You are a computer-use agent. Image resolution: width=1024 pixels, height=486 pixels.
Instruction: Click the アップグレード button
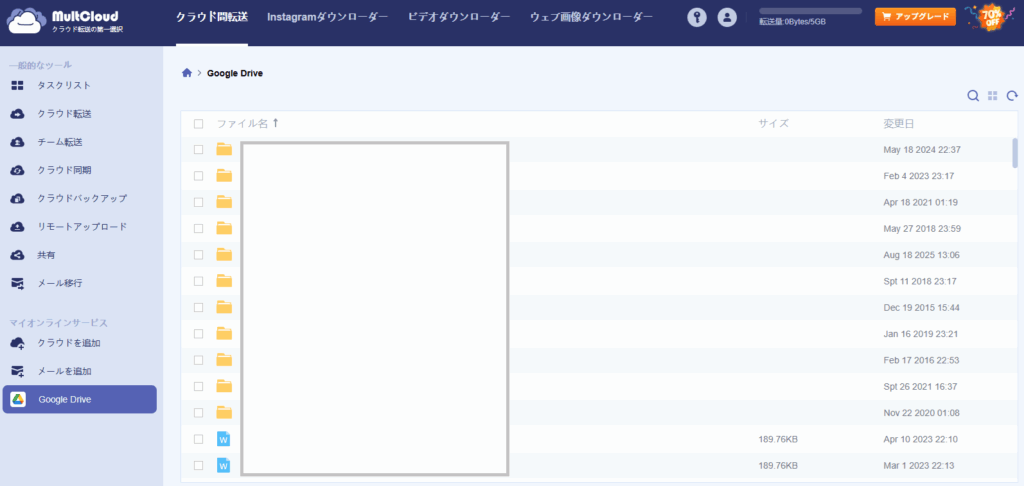(x=914, y=17)
